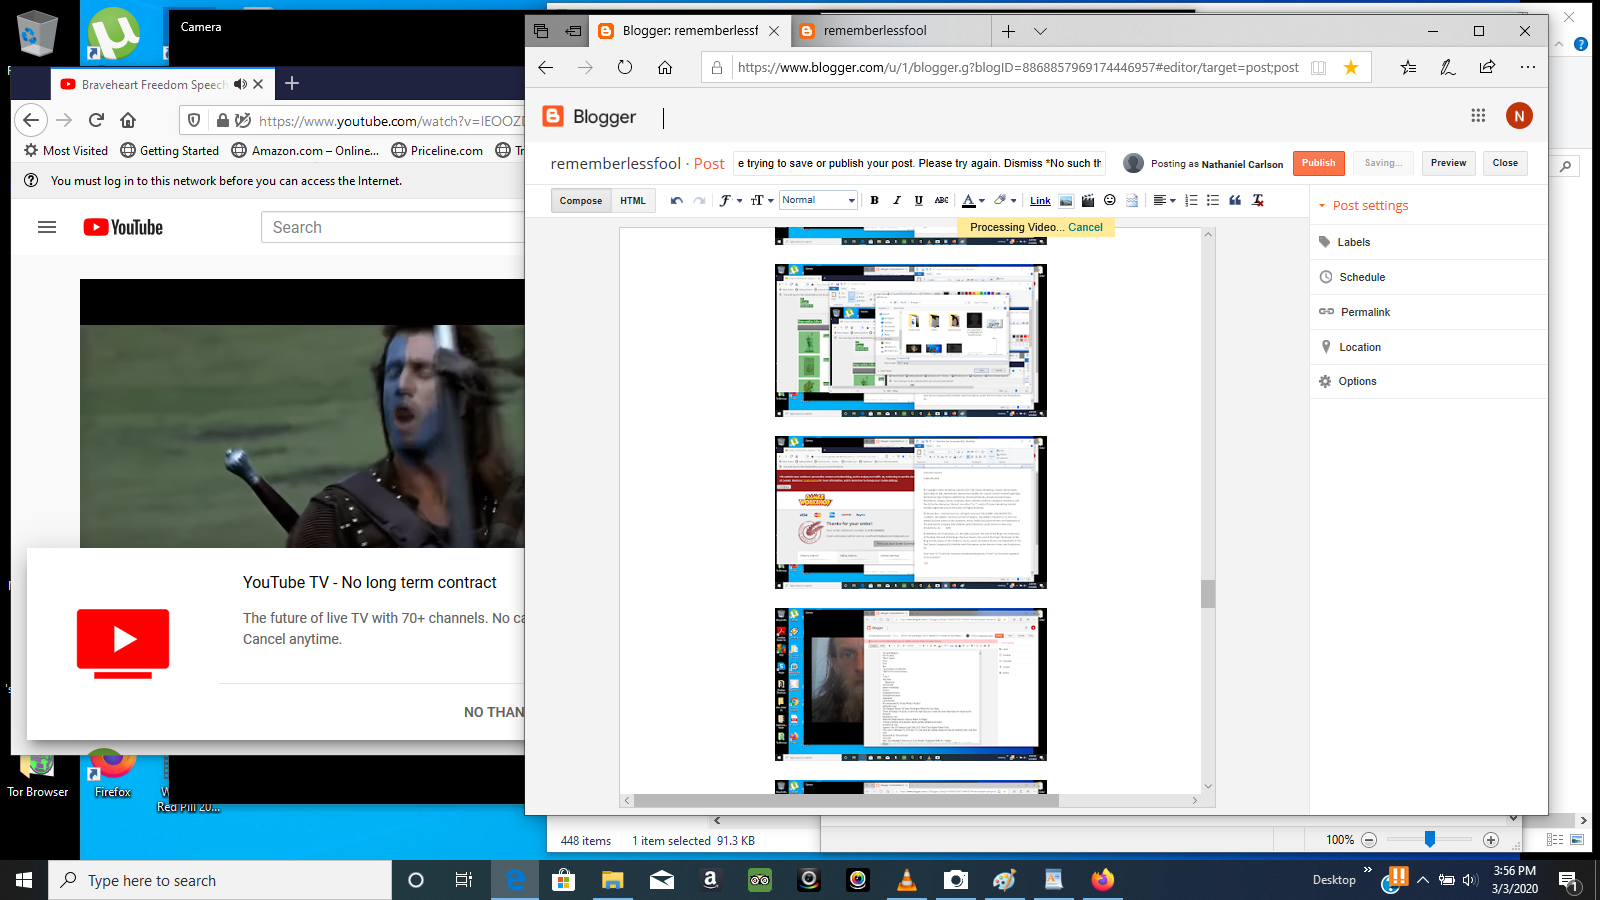The width and height of the screenshot is (1600, 900).
Task: Open VLC from the taskbar
Action: pyautogui.click(x=907, y=880)
